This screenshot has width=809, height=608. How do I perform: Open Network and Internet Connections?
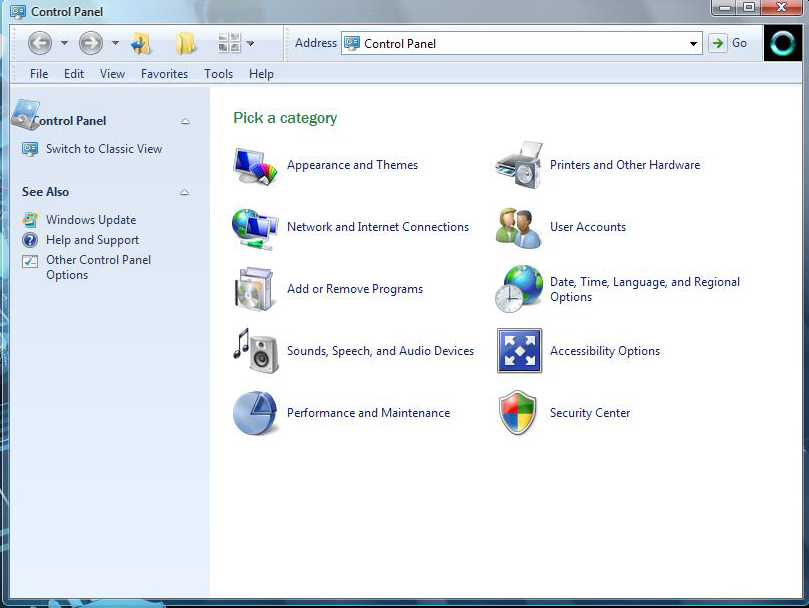(x=378, y=227)
